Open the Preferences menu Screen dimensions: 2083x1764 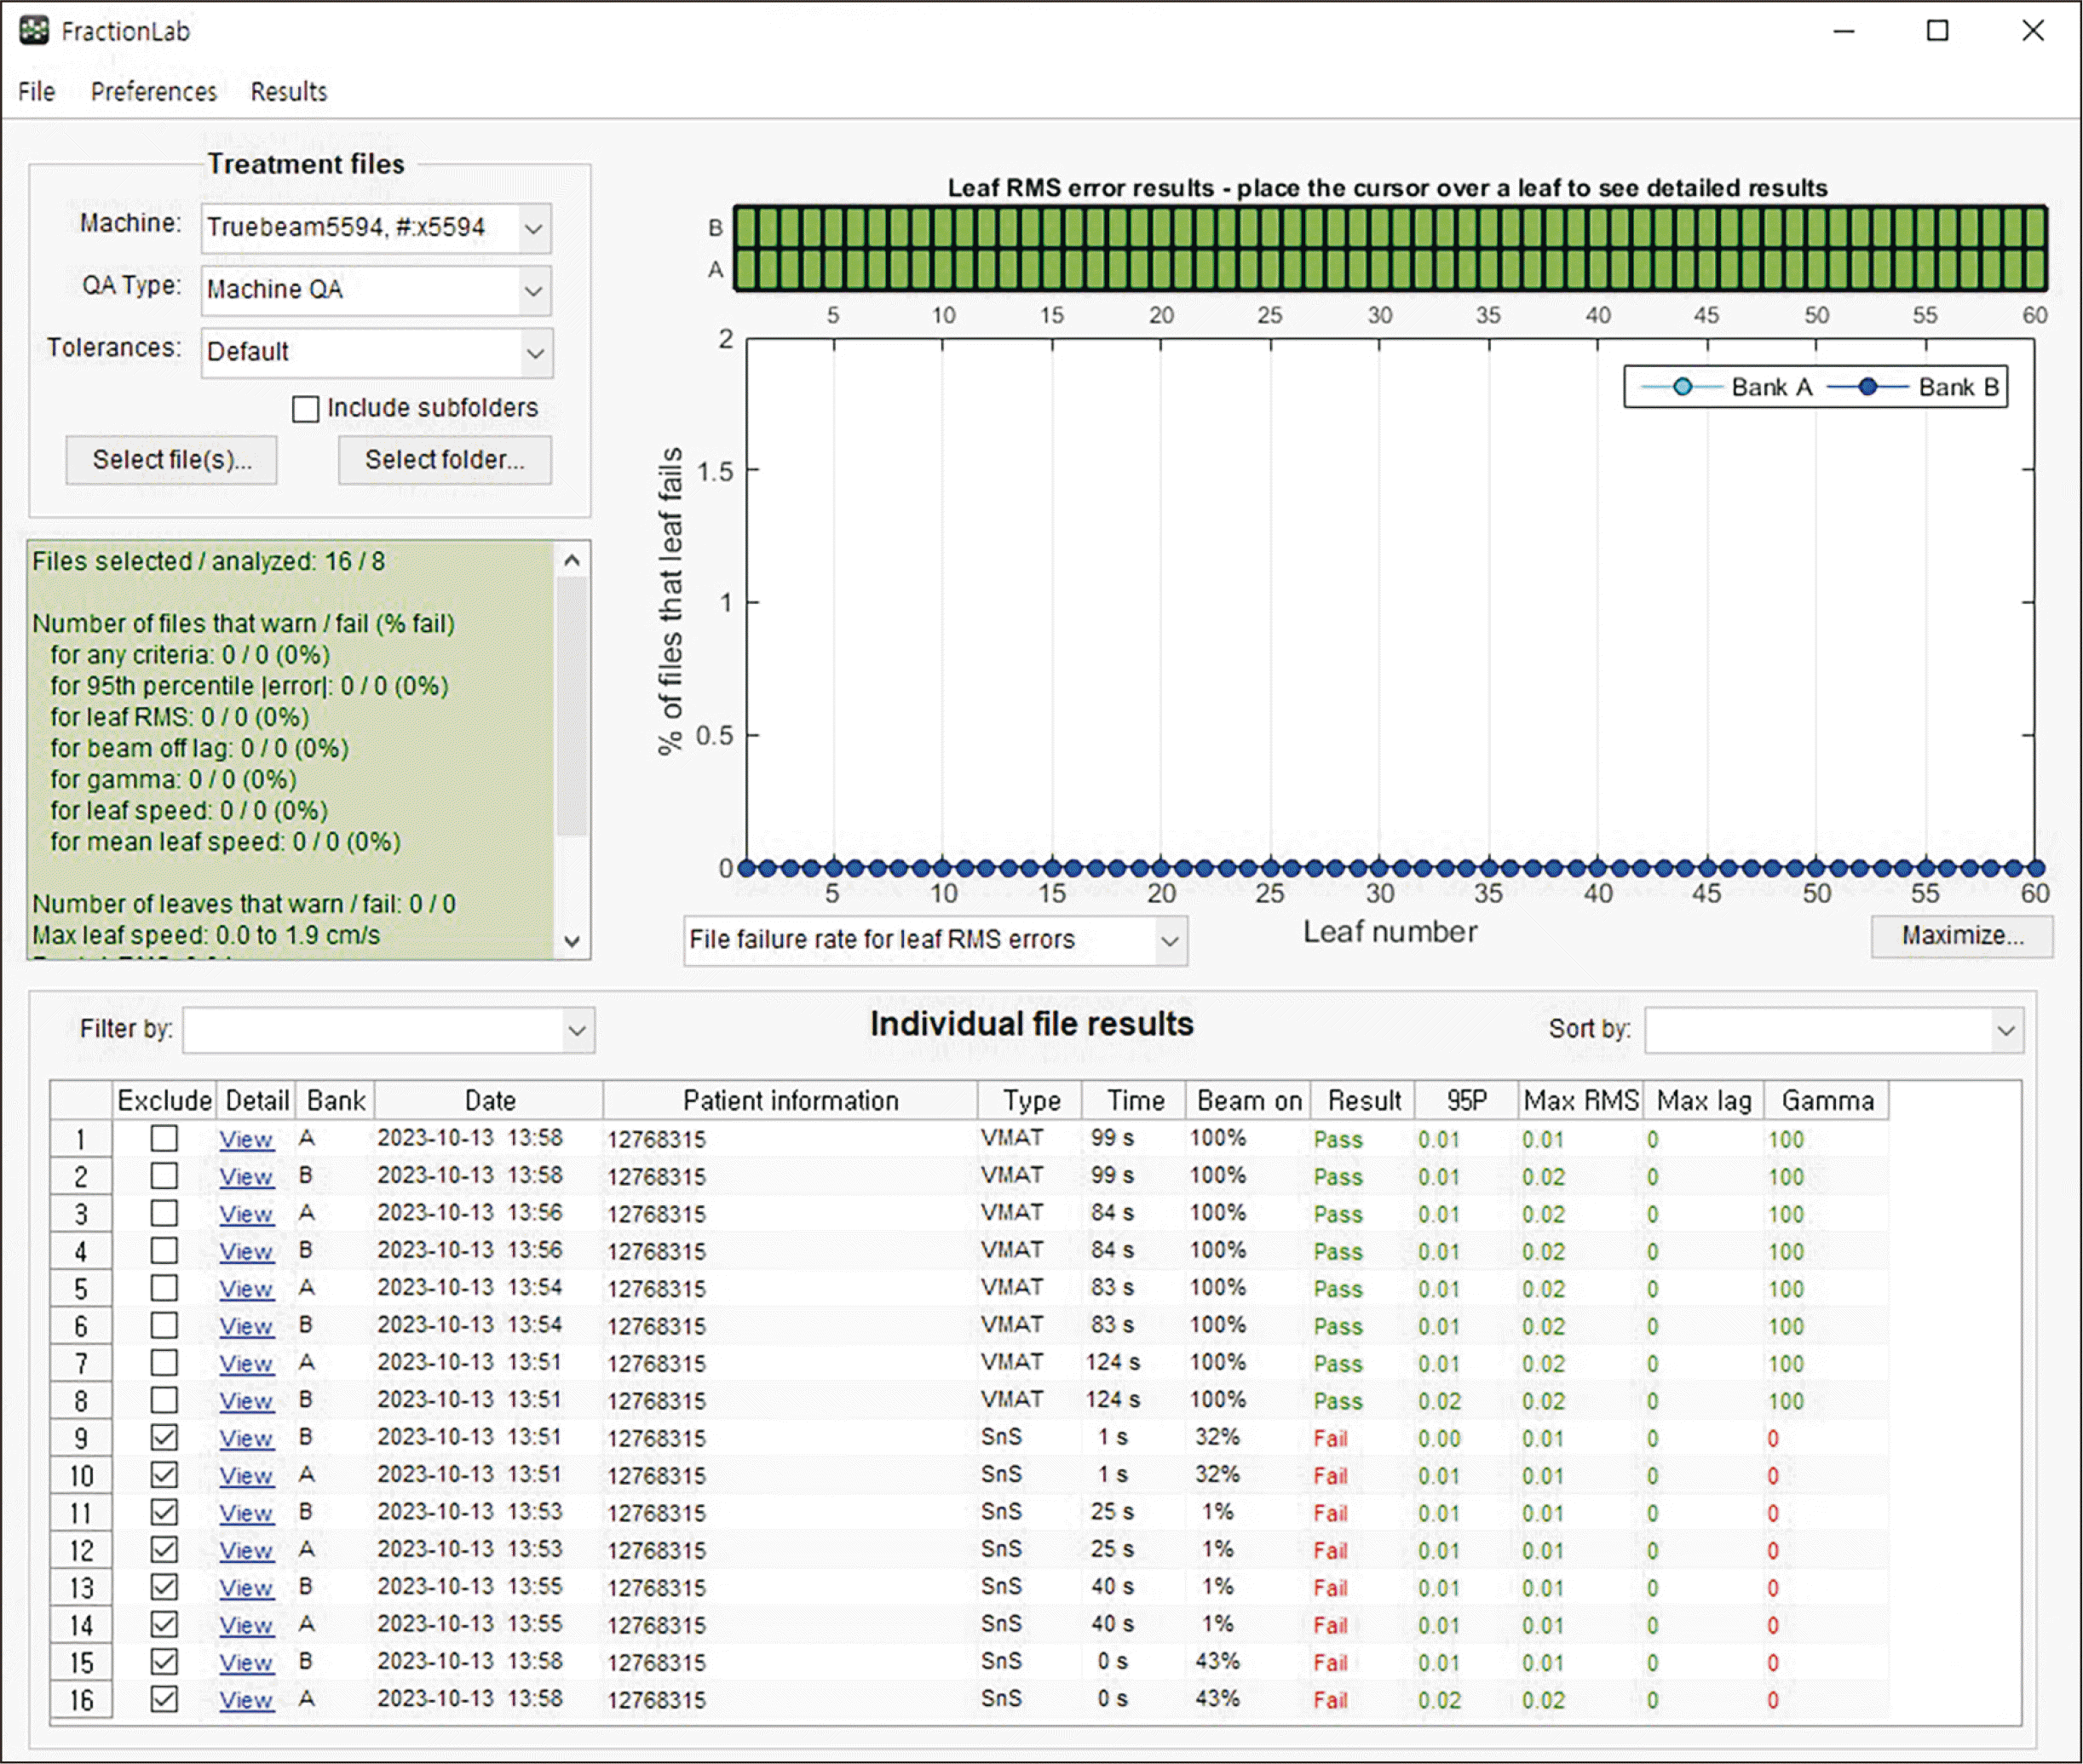pos(154,92)
